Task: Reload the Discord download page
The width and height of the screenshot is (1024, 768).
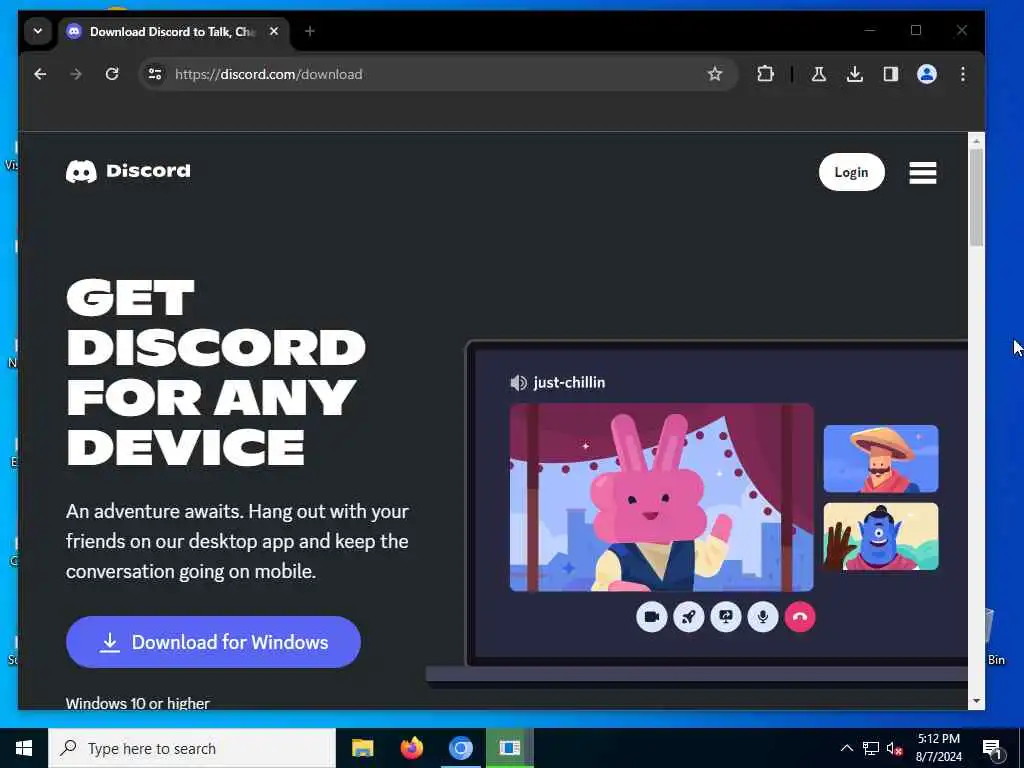Action: pyautogui.click(x=112, y=74)
